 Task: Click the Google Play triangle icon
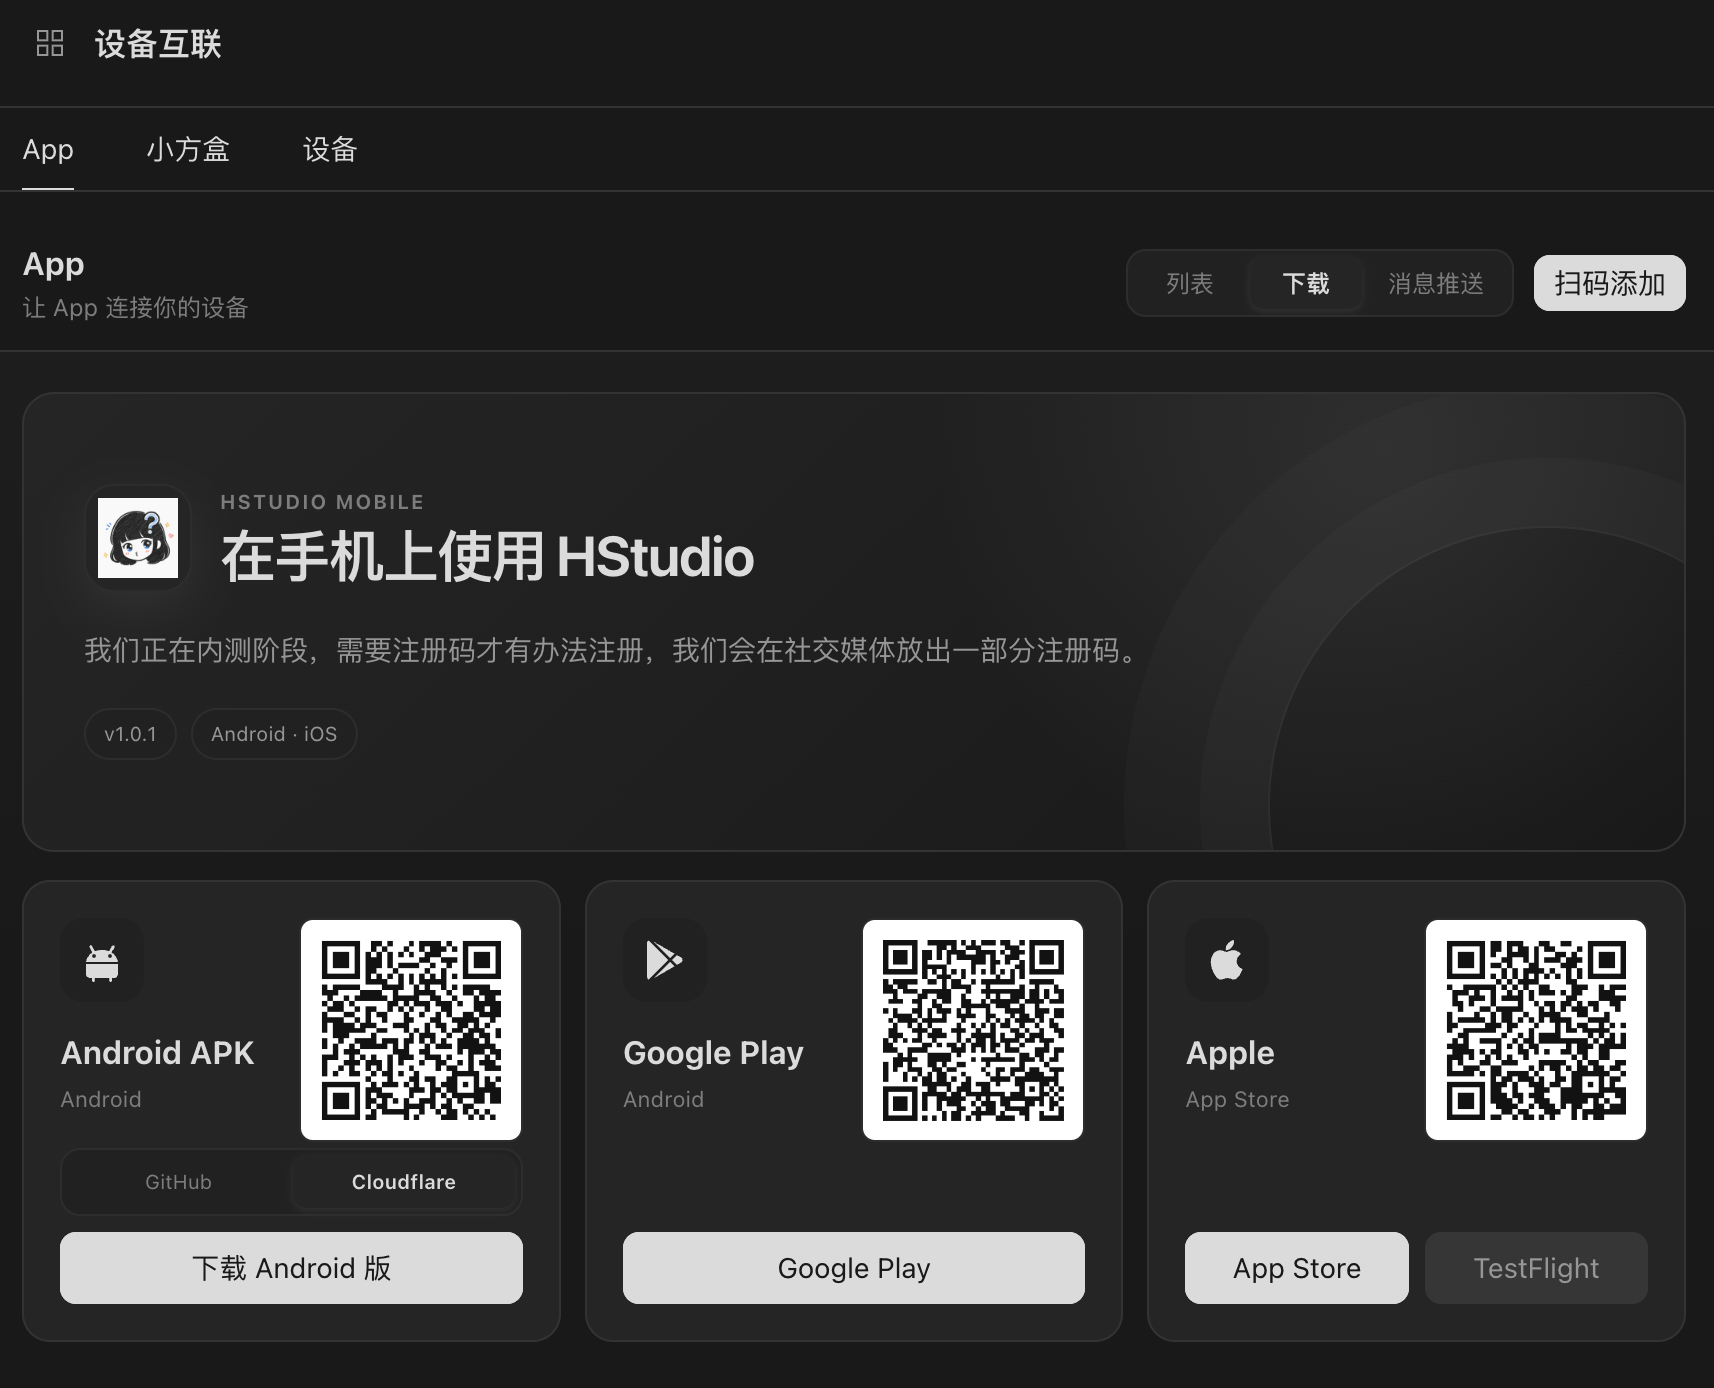pyautogui.click(x=664, y=960)
